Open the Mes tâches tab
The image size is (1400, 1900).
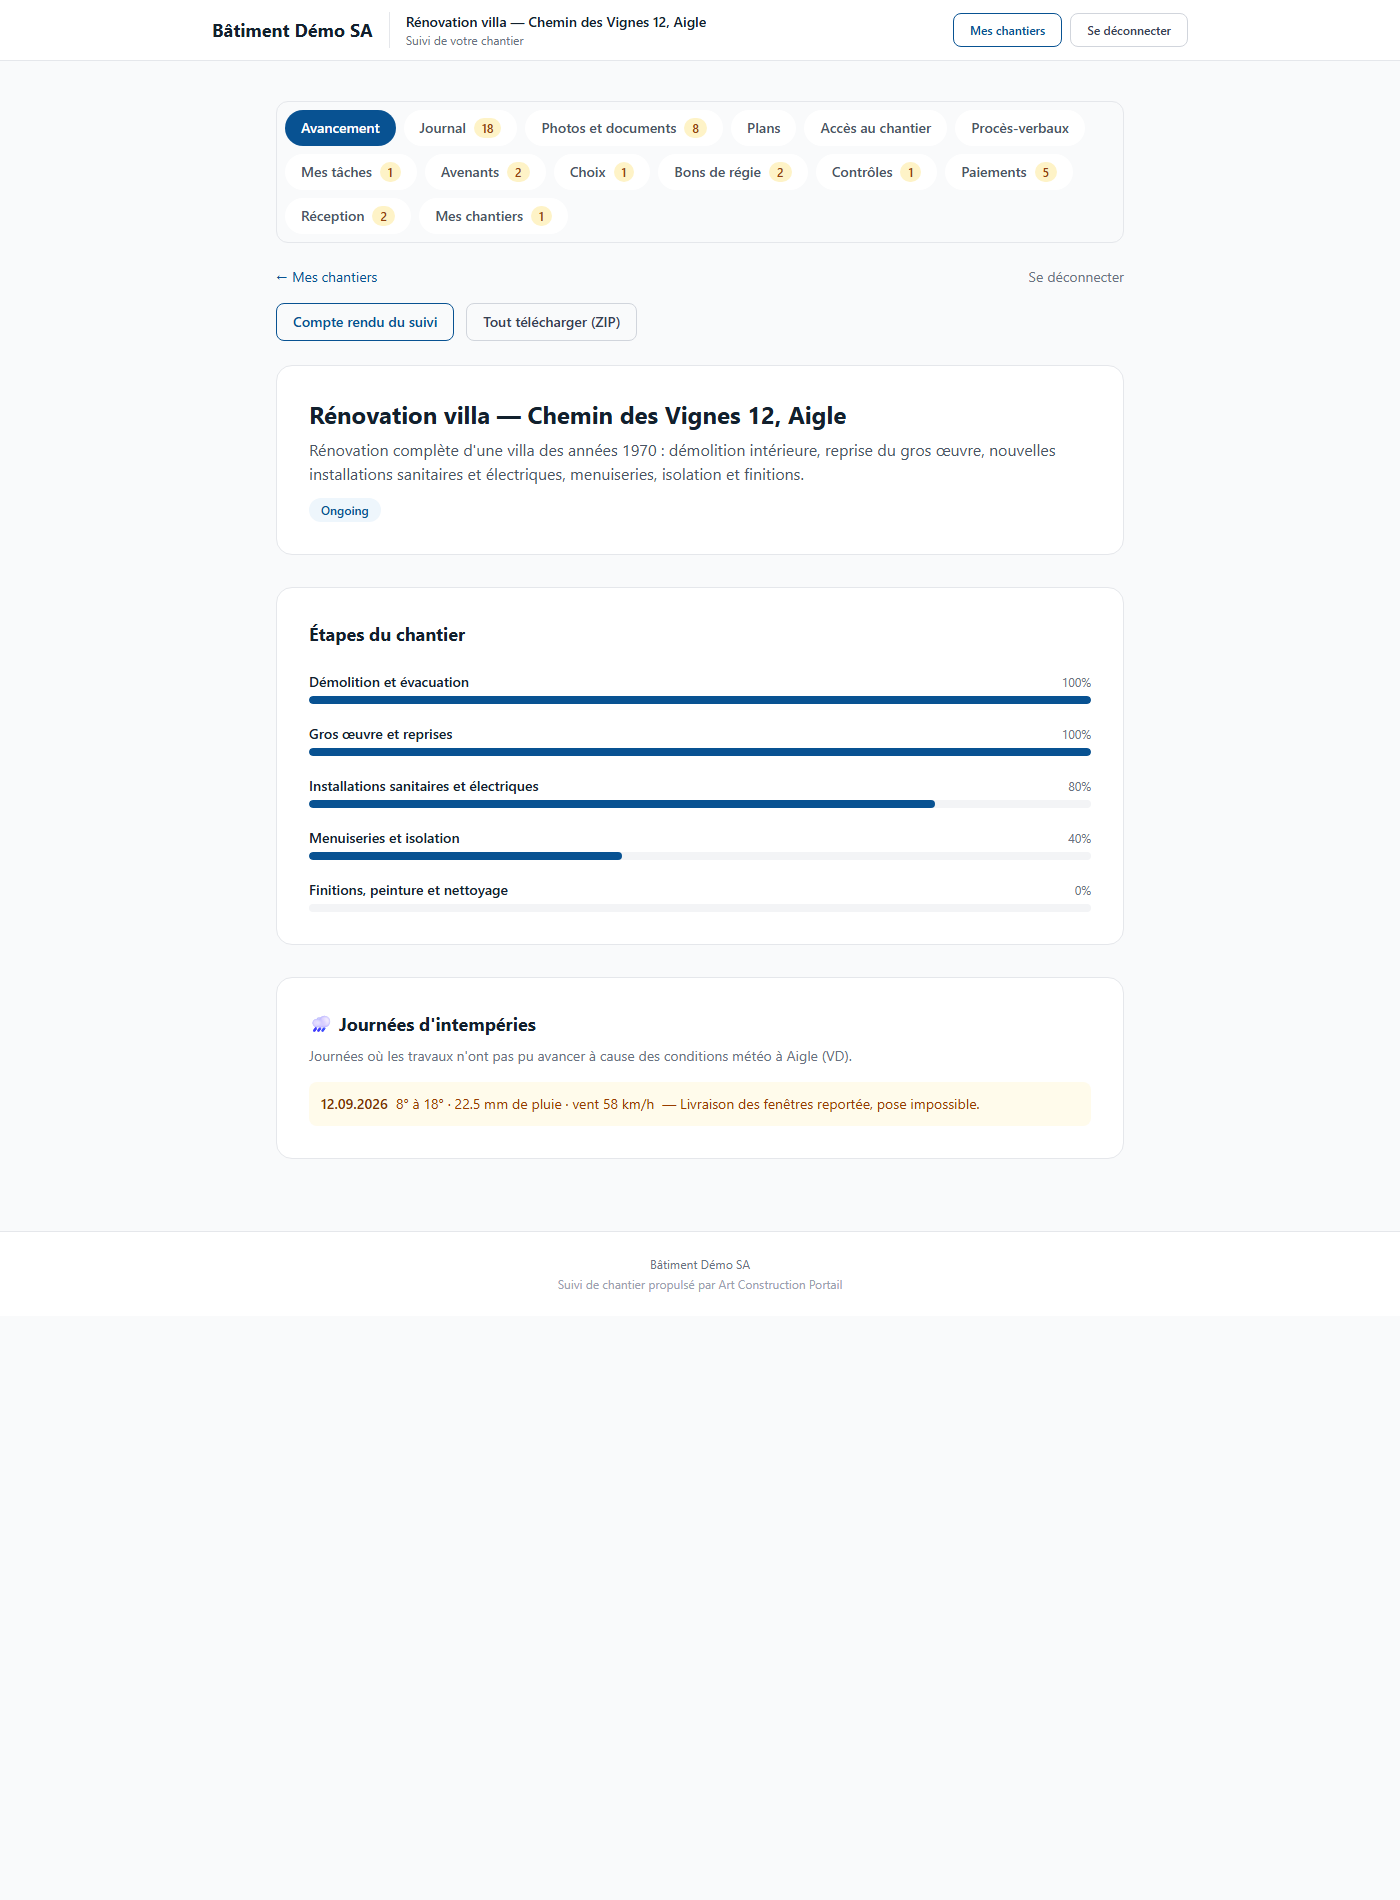coord(350,172)
